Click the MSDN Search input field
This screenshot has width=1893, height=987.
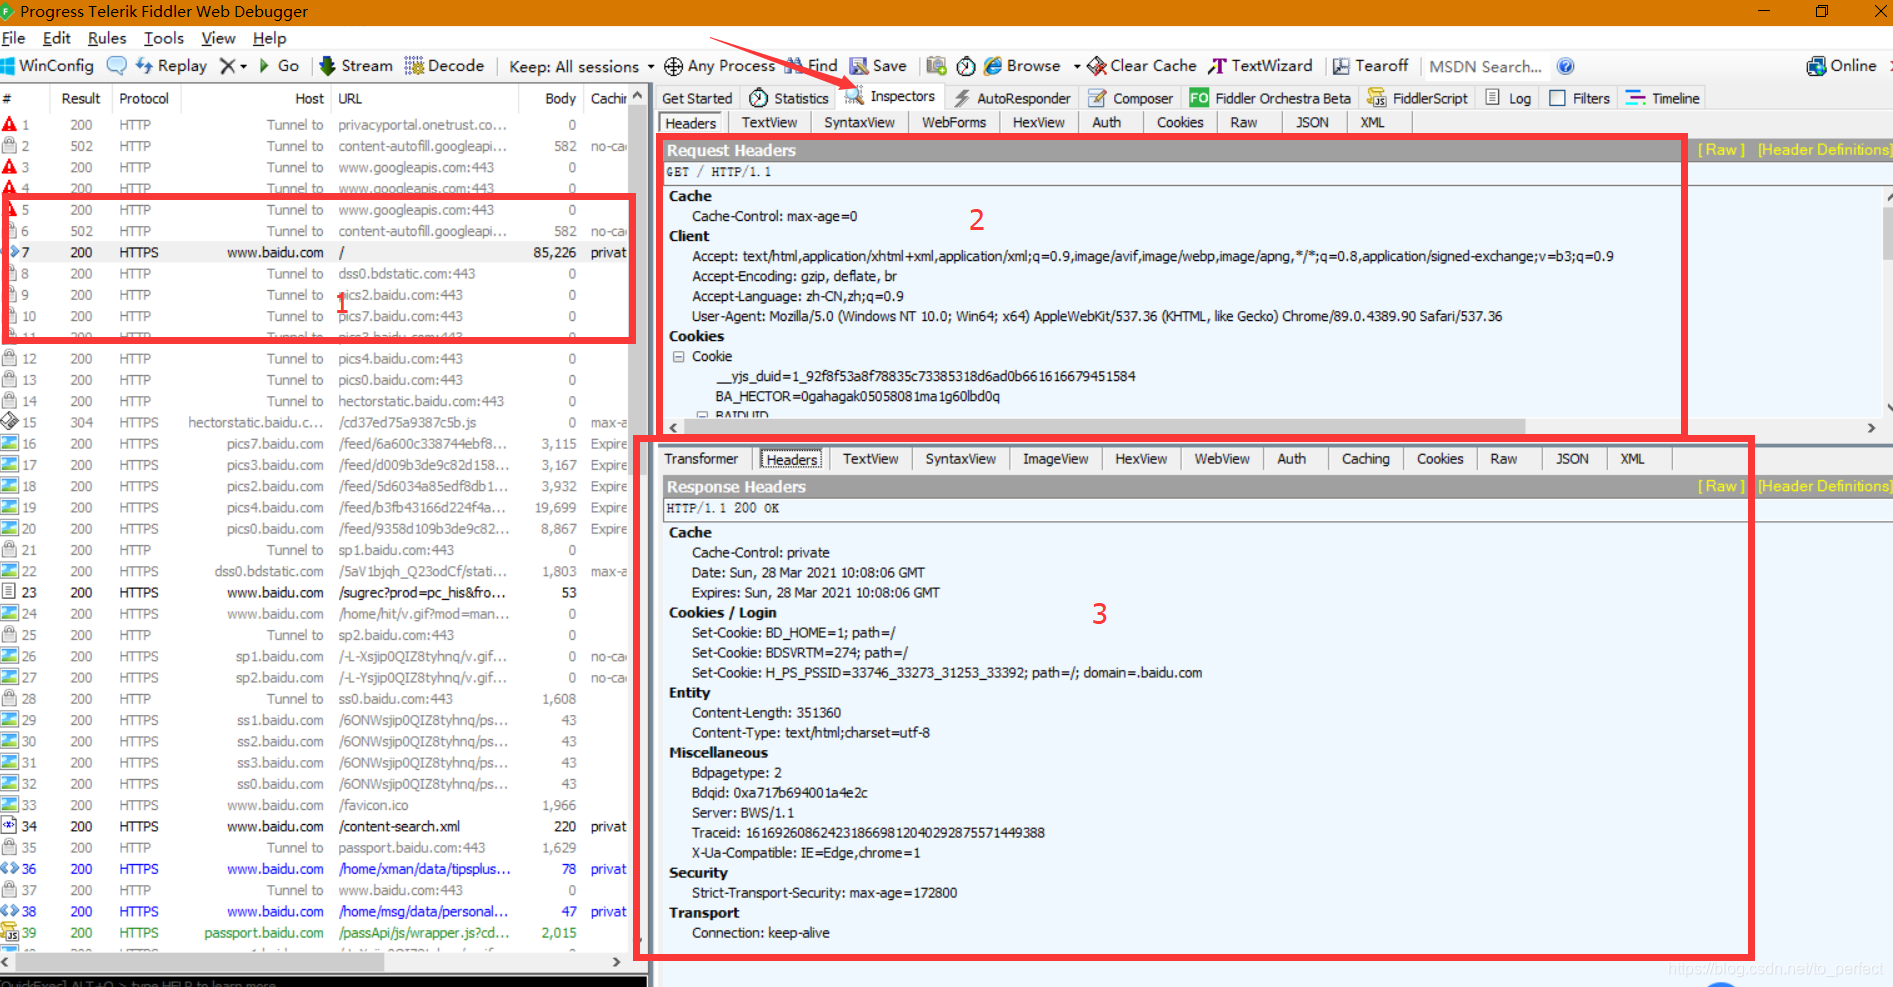(x=1485, y=66)
